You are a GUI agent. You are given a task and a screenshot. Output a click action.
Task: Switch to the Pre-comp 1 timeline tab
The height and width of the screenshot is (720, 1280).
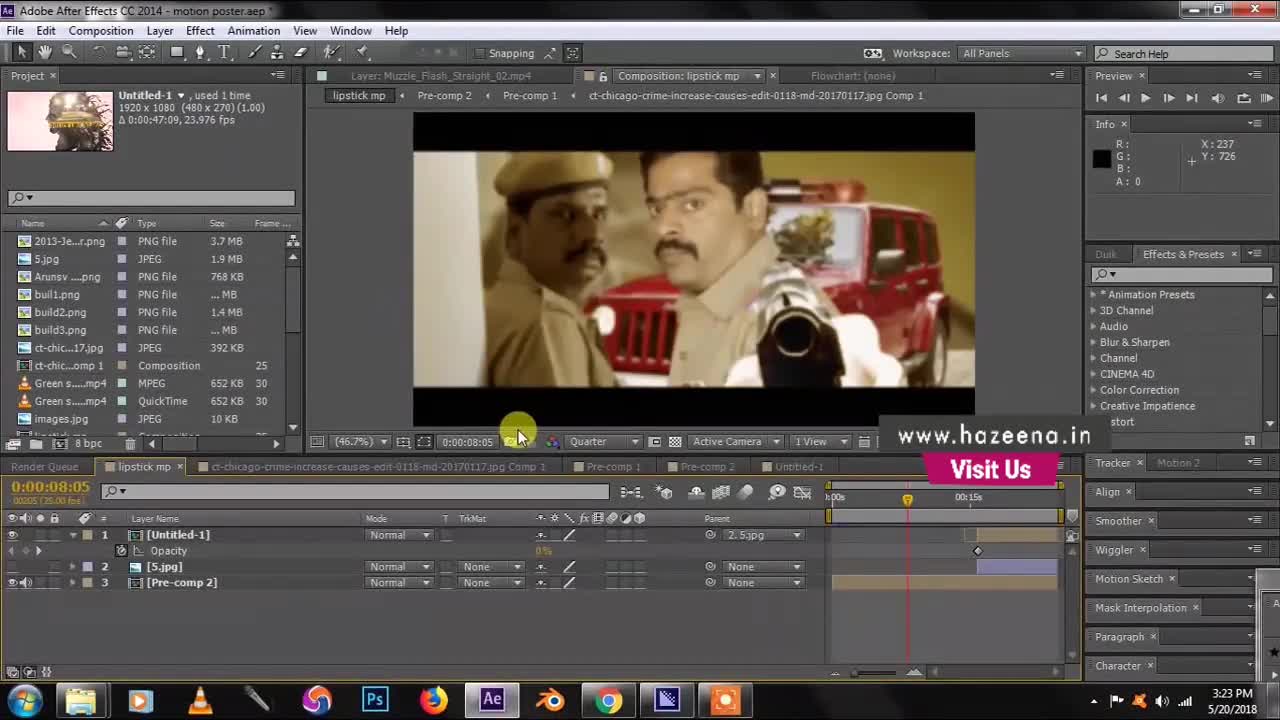tap(613, 467)
